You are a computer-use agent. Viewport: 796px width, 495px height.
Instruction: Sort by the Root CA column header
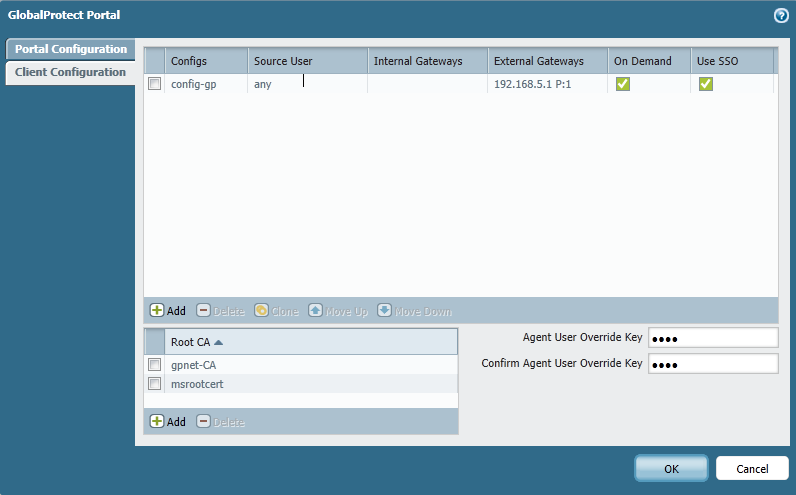311,342
